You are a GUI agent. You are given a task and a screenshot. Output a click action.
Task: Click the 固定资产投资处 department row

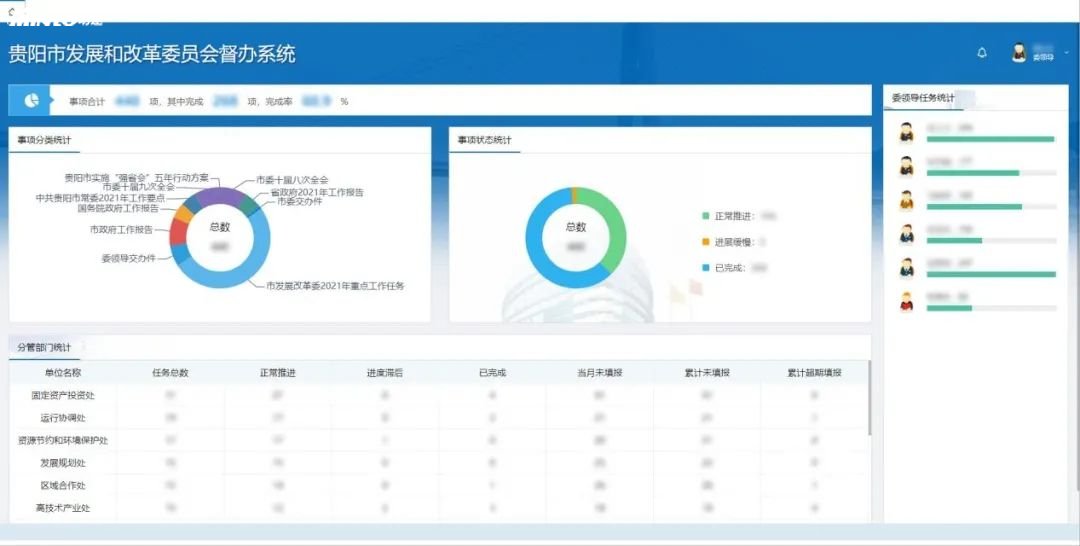click(439, 395)
